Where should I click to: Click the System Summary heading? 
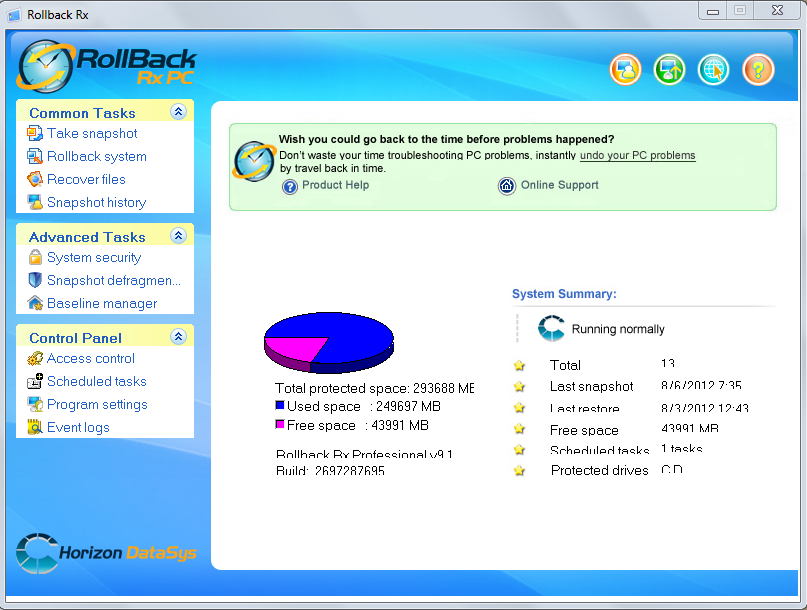click(x=564, y=294)
